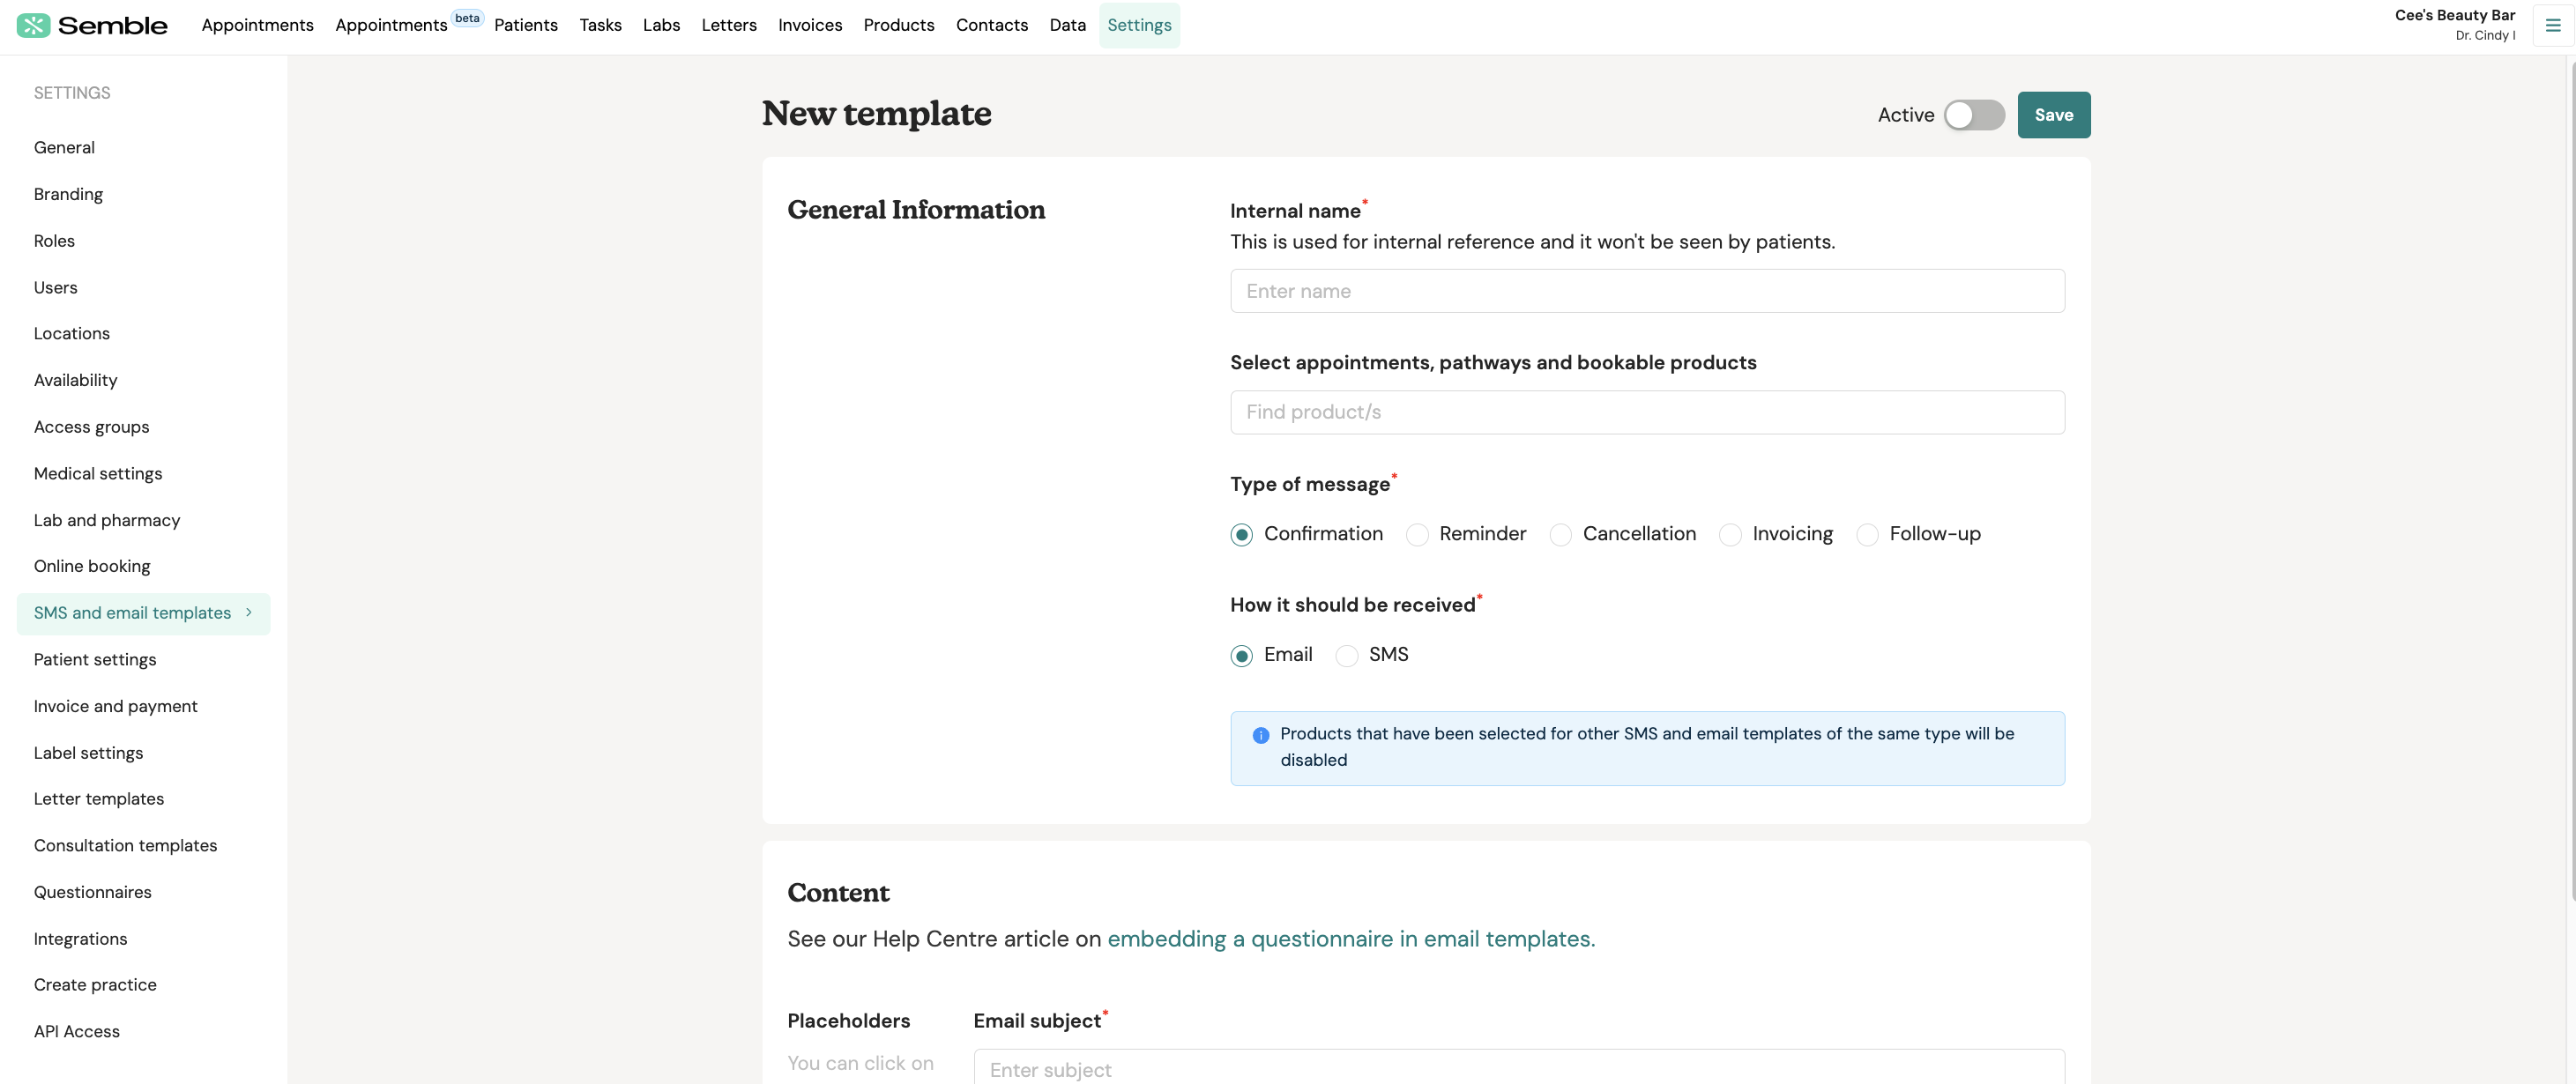Click the Internal name input field
Image resolution: width=2576 pixels, height=1084 pixels.
(1647, 291)
